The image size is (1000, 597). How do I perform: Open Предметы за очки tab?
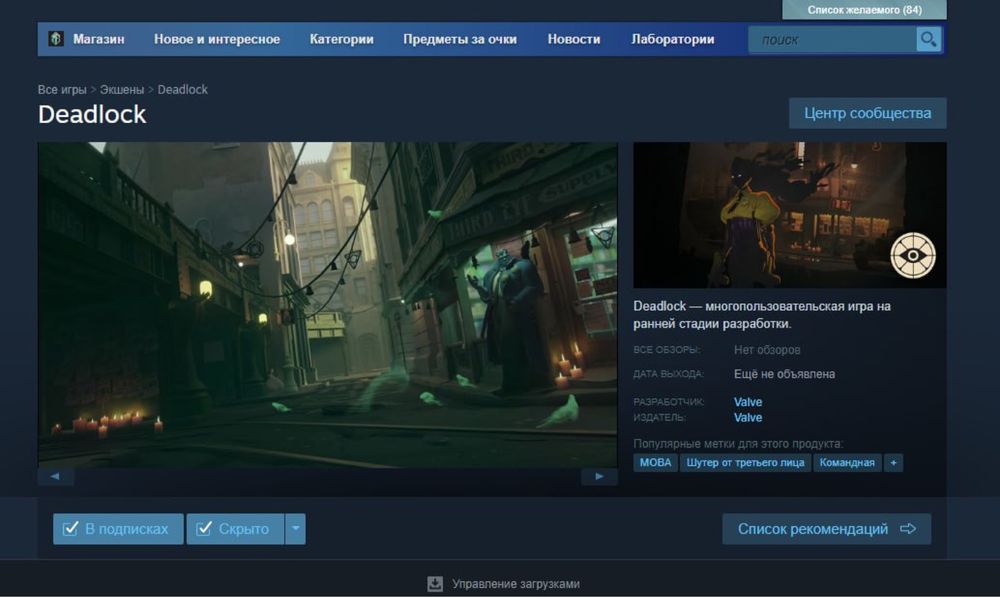pyautogui.click(x=460, y=39)
